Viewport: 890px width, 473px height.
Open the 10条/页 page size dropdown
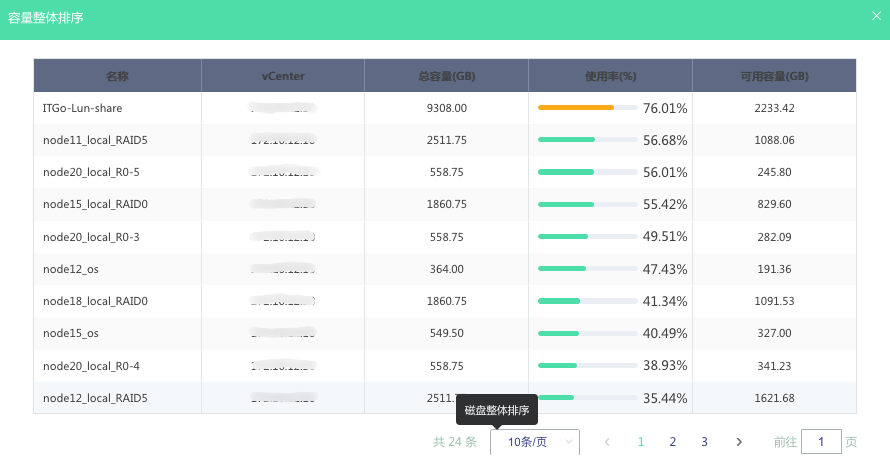point(535,442)
